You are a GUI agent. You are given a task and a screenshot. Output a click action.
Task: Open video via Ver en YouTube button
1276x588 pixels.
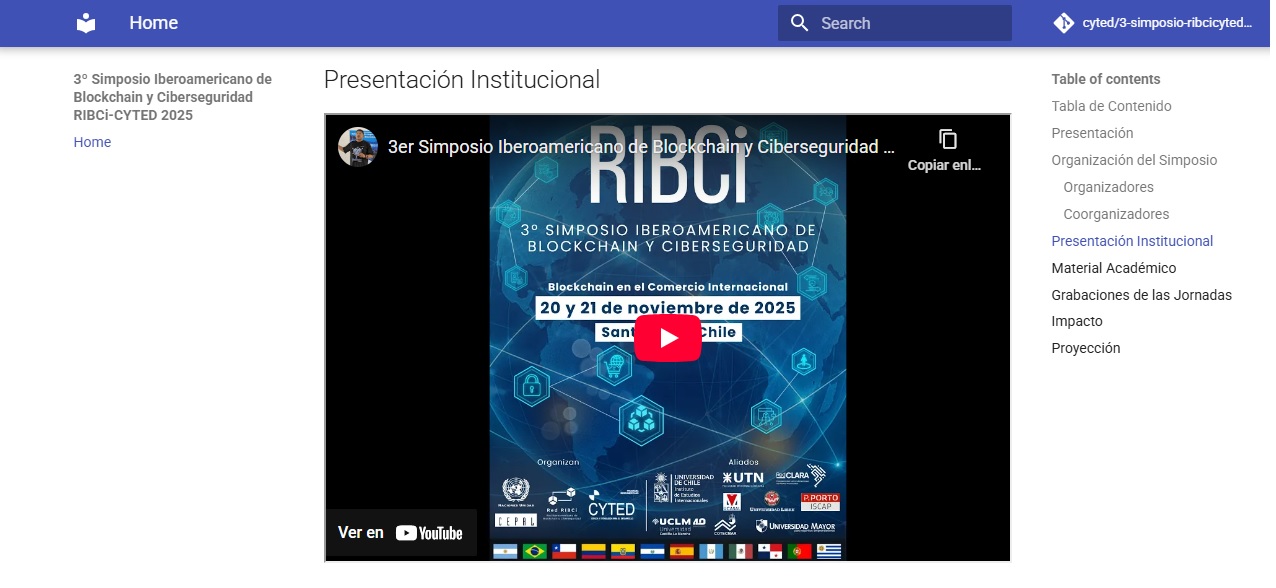click(401, 533)
